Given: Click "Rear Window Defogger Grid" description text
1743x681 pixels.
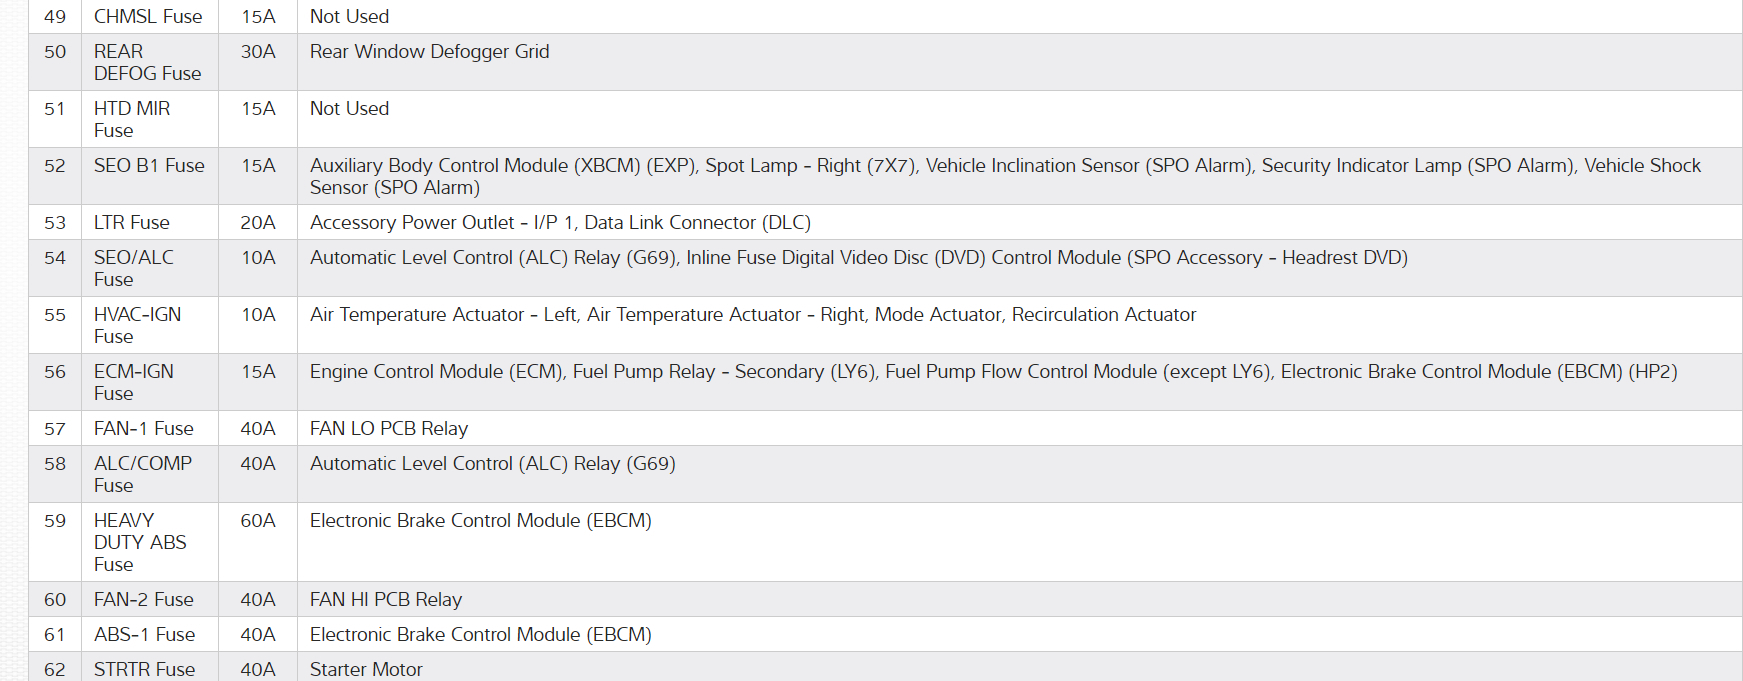Looking at the screenshot, I should pos(429,52).
